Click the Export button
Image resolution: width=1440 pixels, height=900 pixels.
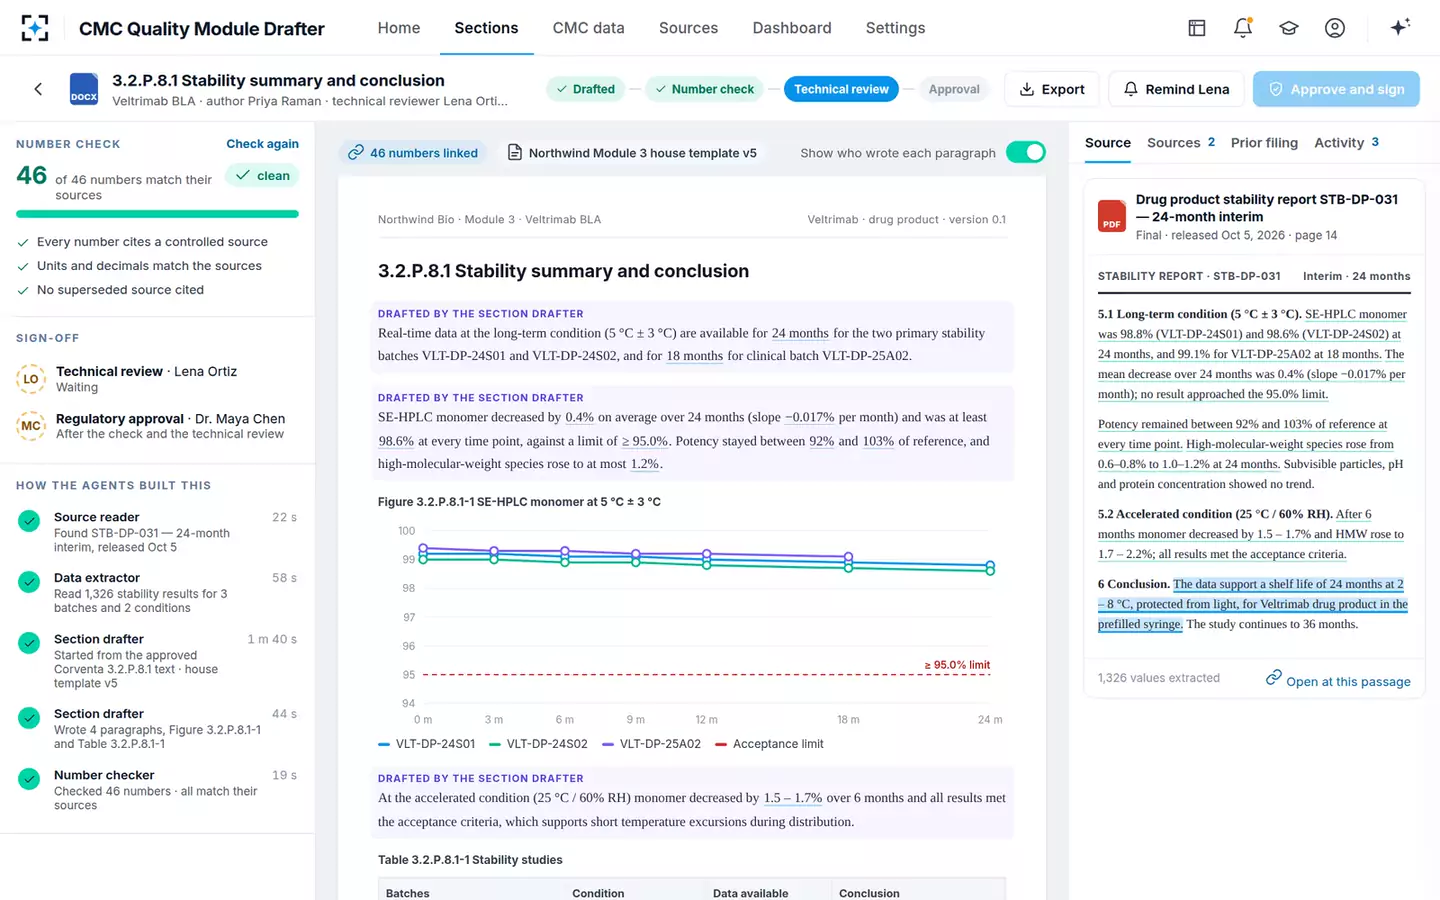point(1052,89)
